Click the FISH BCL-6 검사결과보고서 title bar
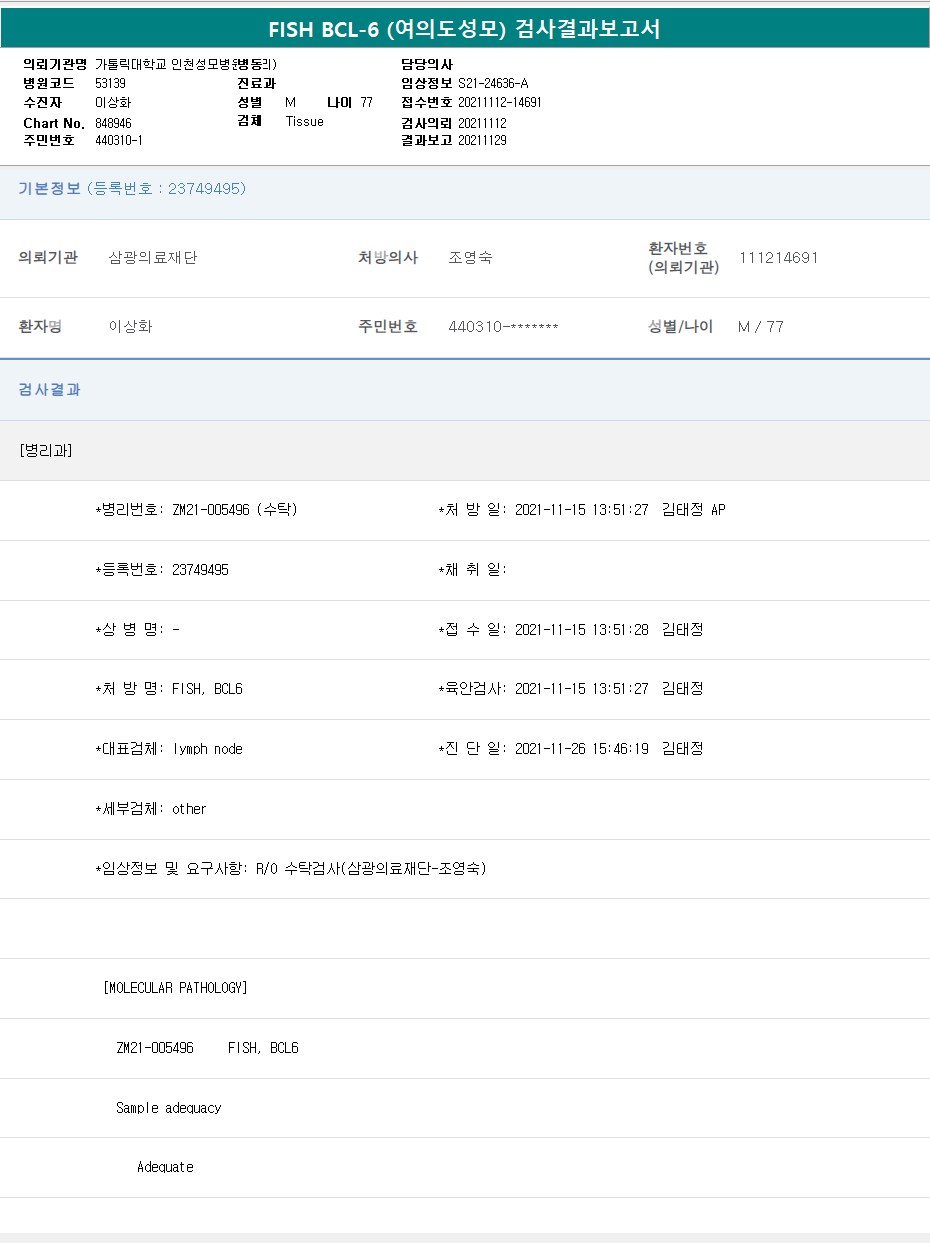The image size is (930, 1243). (x=465, y=29)
